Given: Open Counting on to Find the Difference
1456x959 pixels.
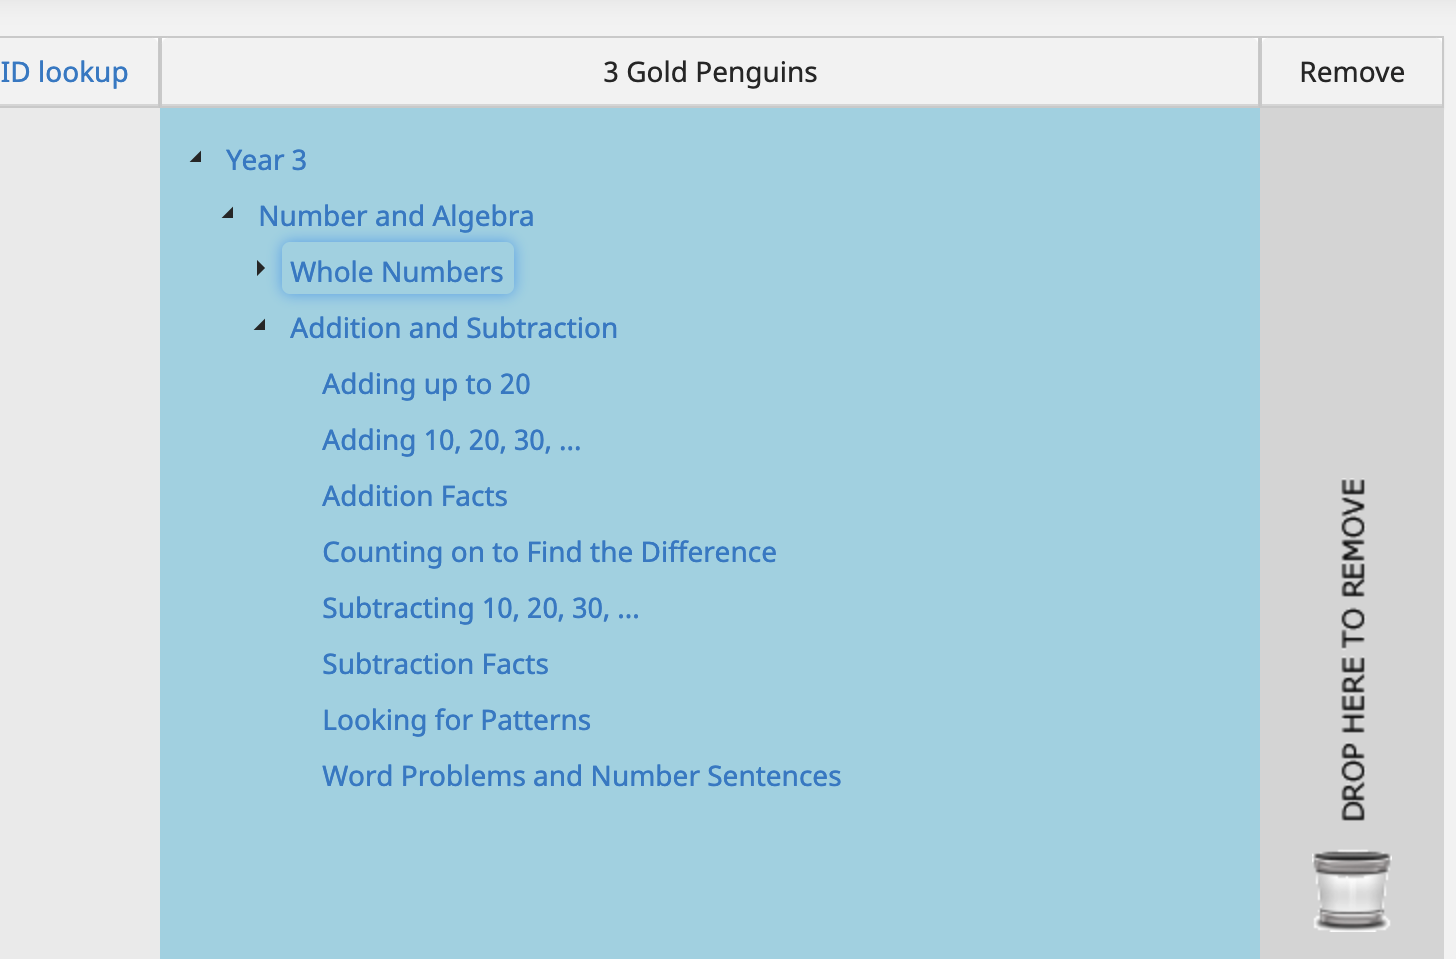Looking at the screenshot, I should pyautogui.click(x=549, y=552).
